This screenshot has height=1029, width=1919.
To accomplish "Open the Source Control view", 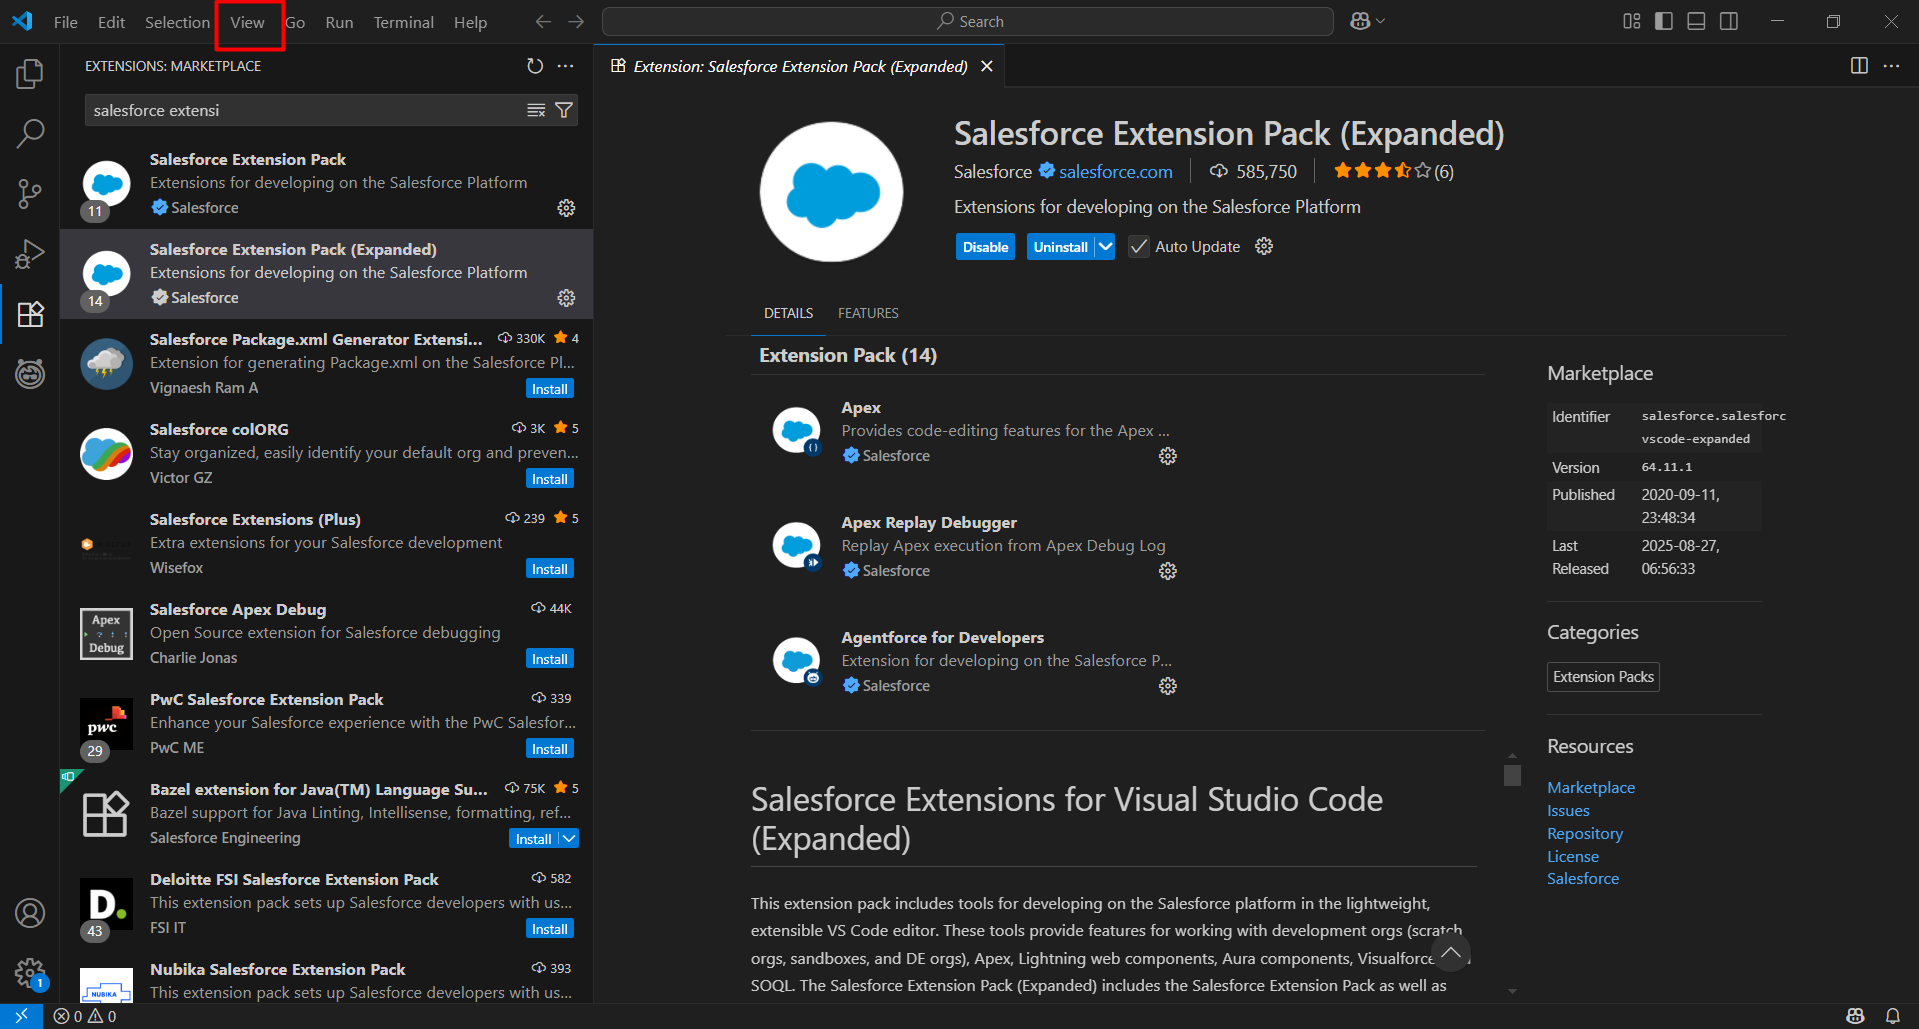I will point(30,194).
